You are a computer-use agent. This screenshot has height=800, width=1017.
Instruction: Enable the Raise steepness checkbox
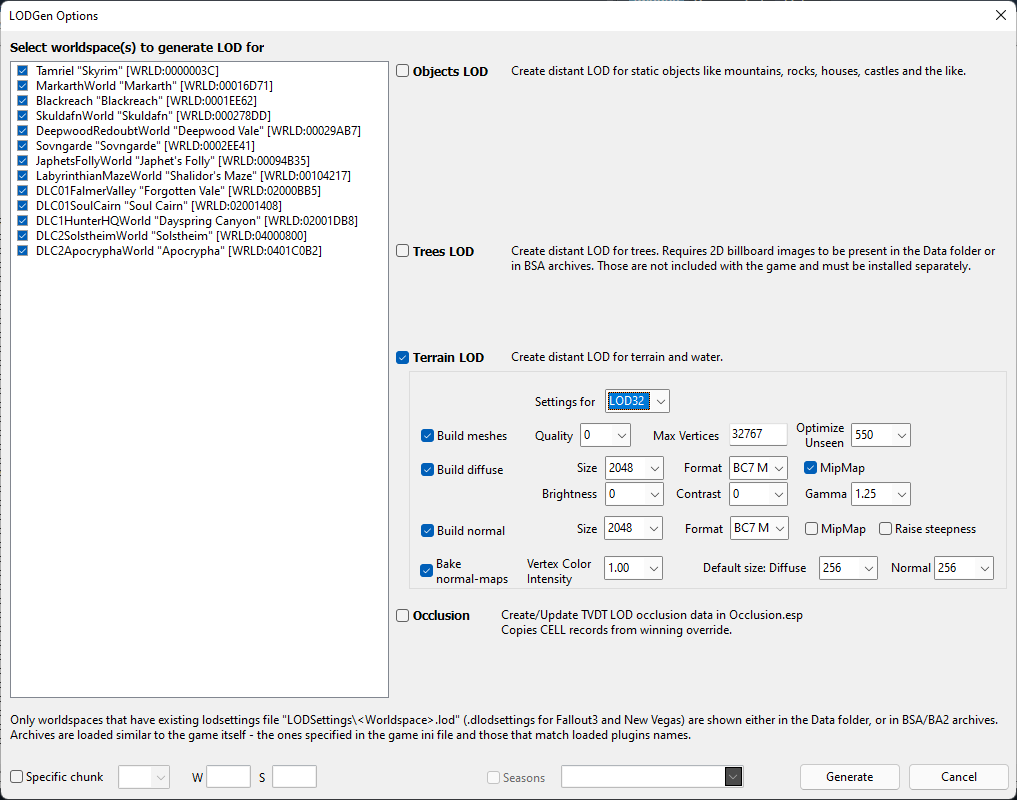coord(885,529)
